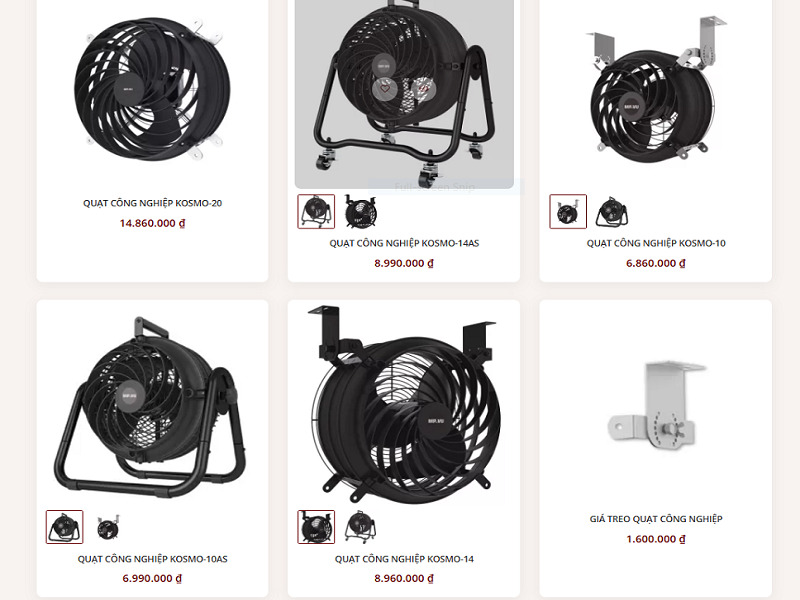Image resolution: width=800 pixels, height=600 pixels.
Task: Click the KOSMO-20 fan product image
Action: coord(153,88)
